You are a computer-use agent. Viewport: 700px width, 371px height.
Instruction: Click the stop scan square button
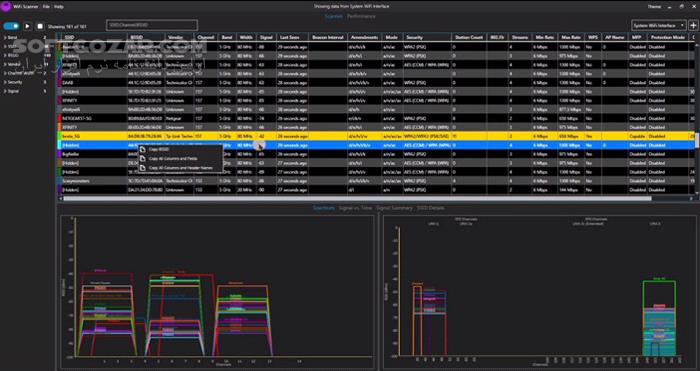coord(40,26)
